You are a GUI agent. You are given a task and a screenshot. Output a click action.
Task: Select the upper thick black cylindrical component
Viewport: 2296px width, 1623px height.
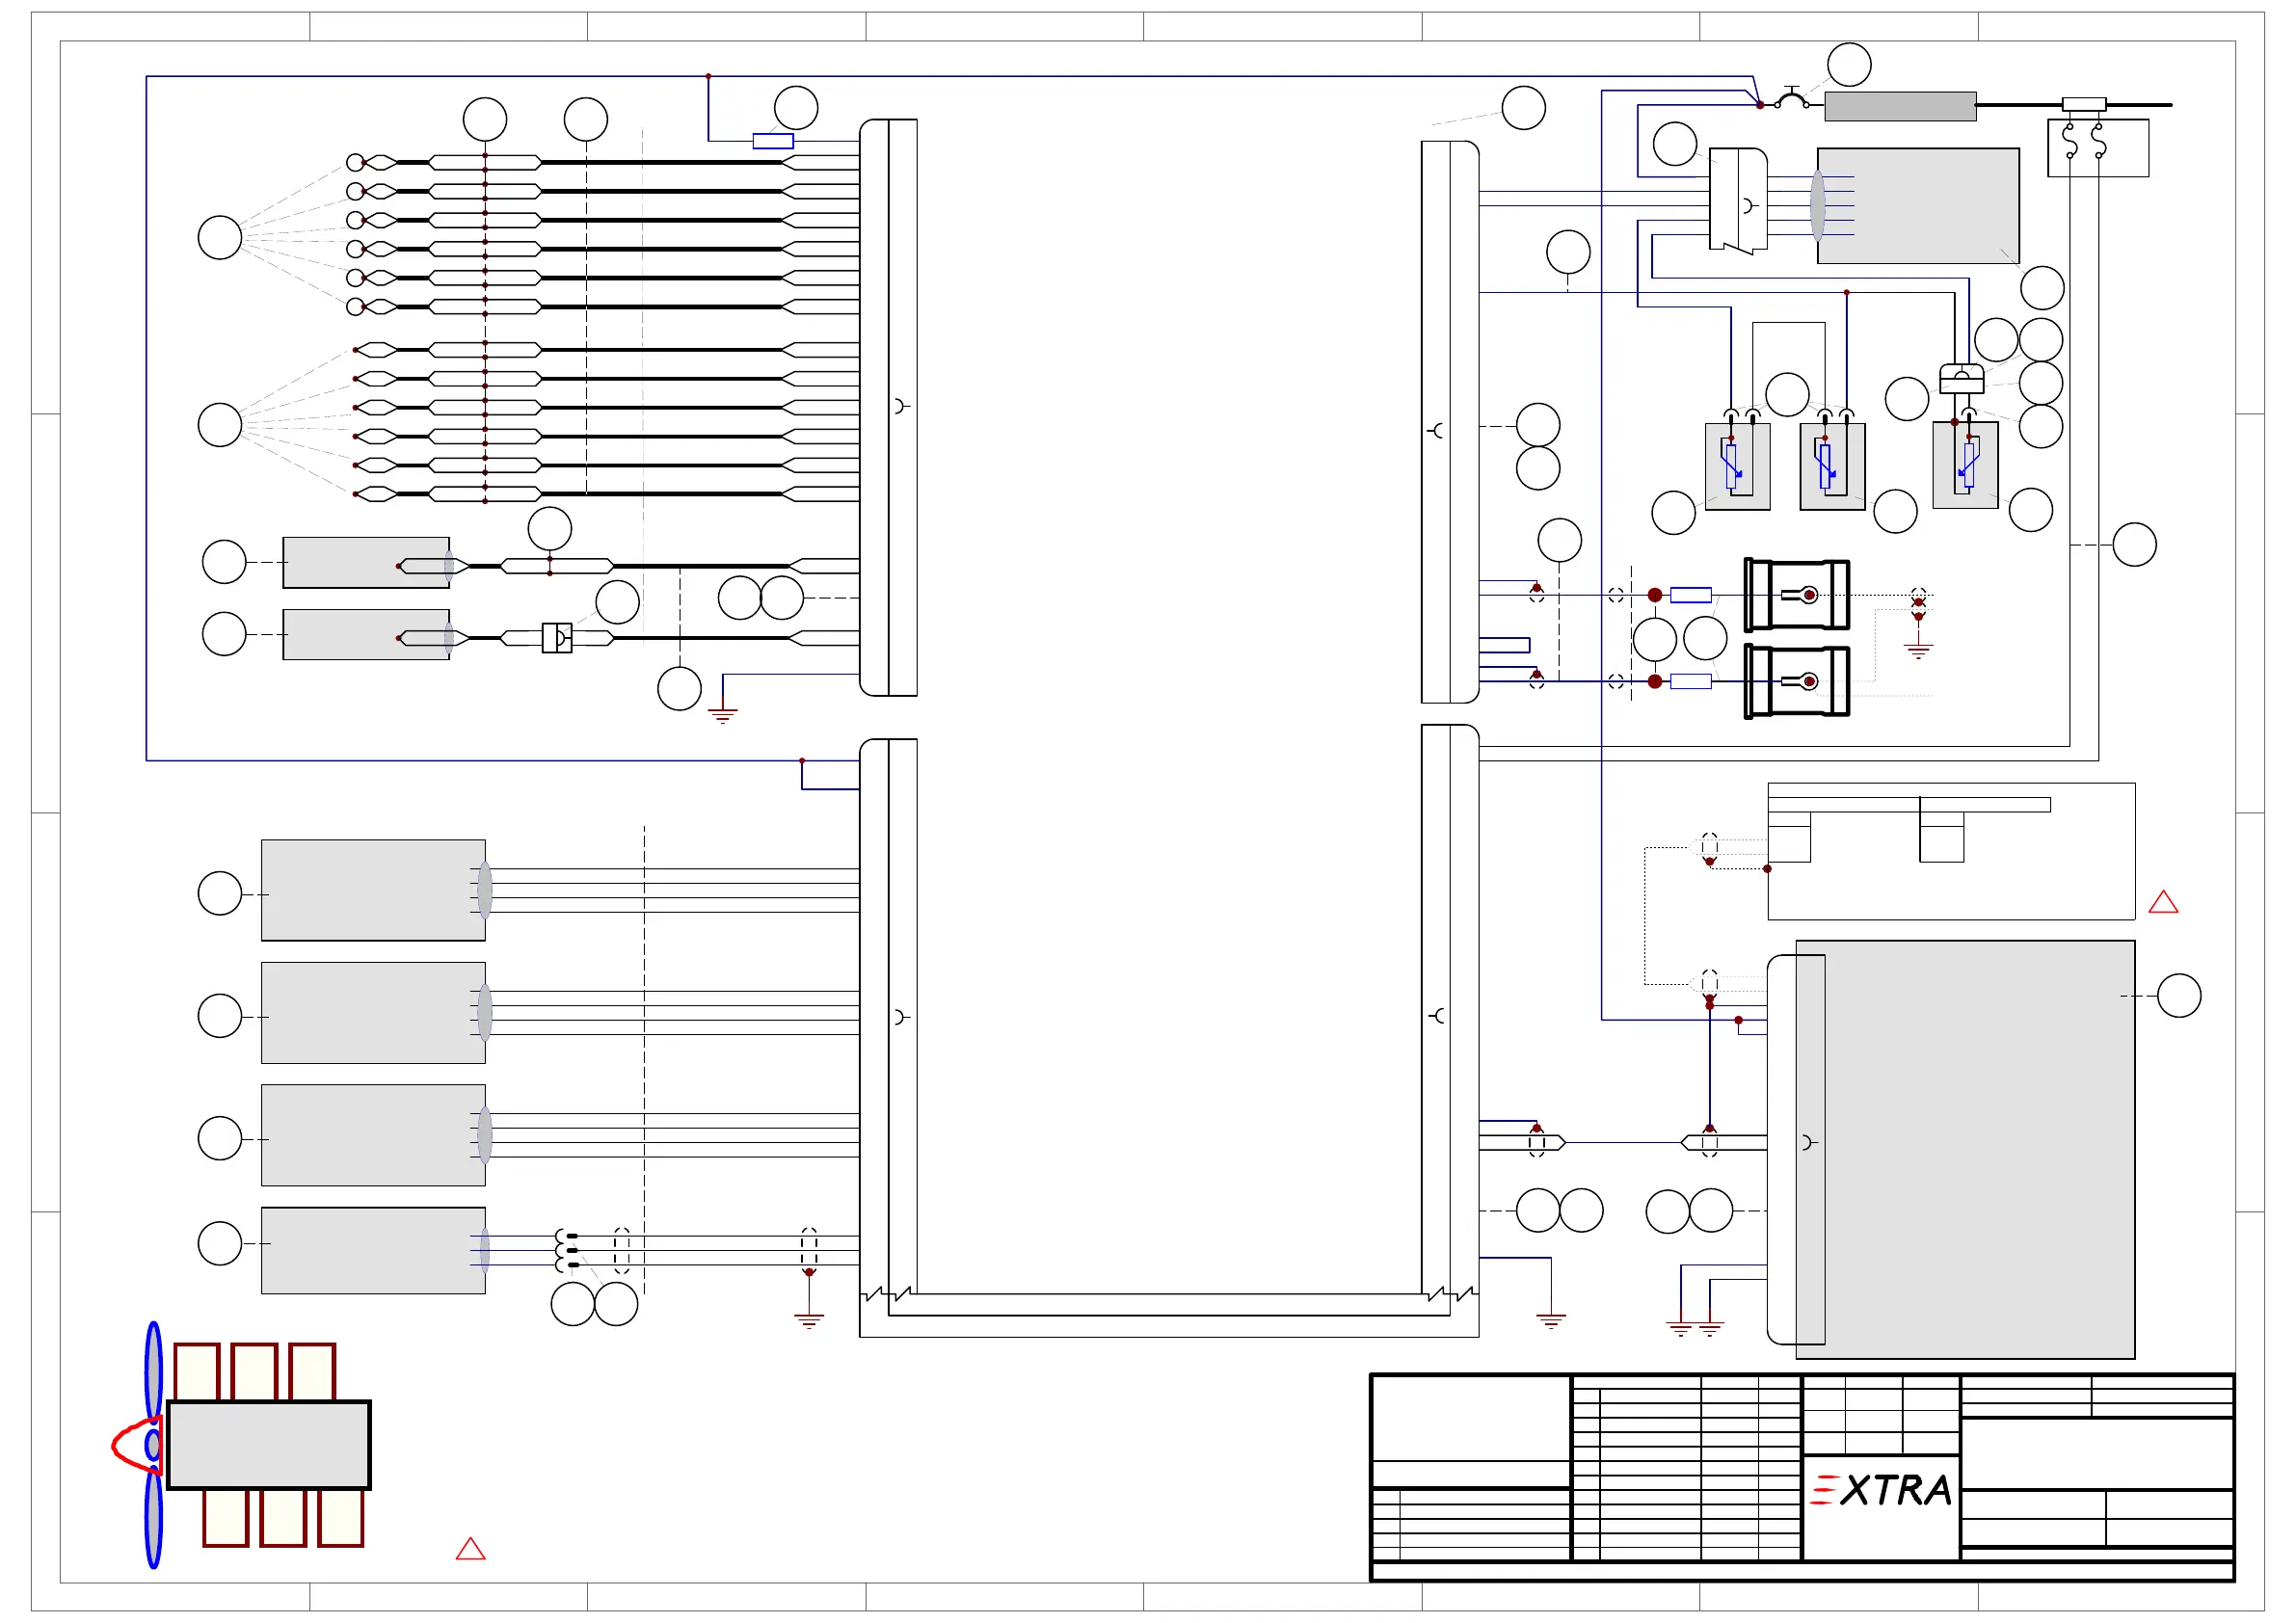pos(1796,595)
